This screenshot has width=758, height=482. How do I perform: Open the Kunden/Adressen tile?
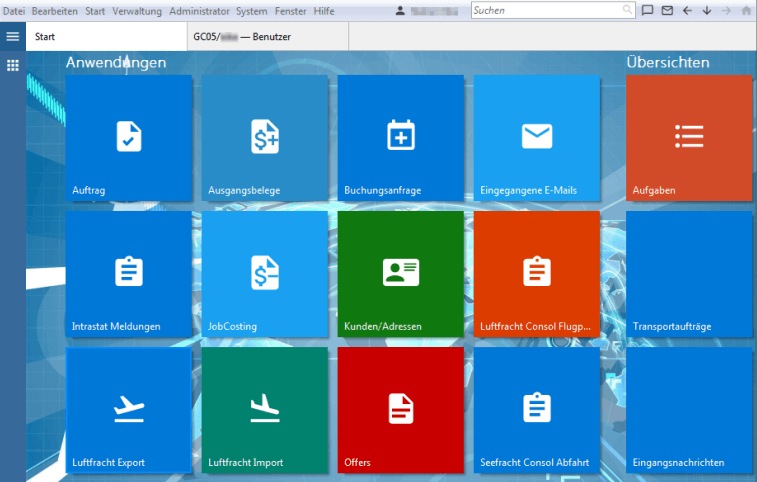400,273
